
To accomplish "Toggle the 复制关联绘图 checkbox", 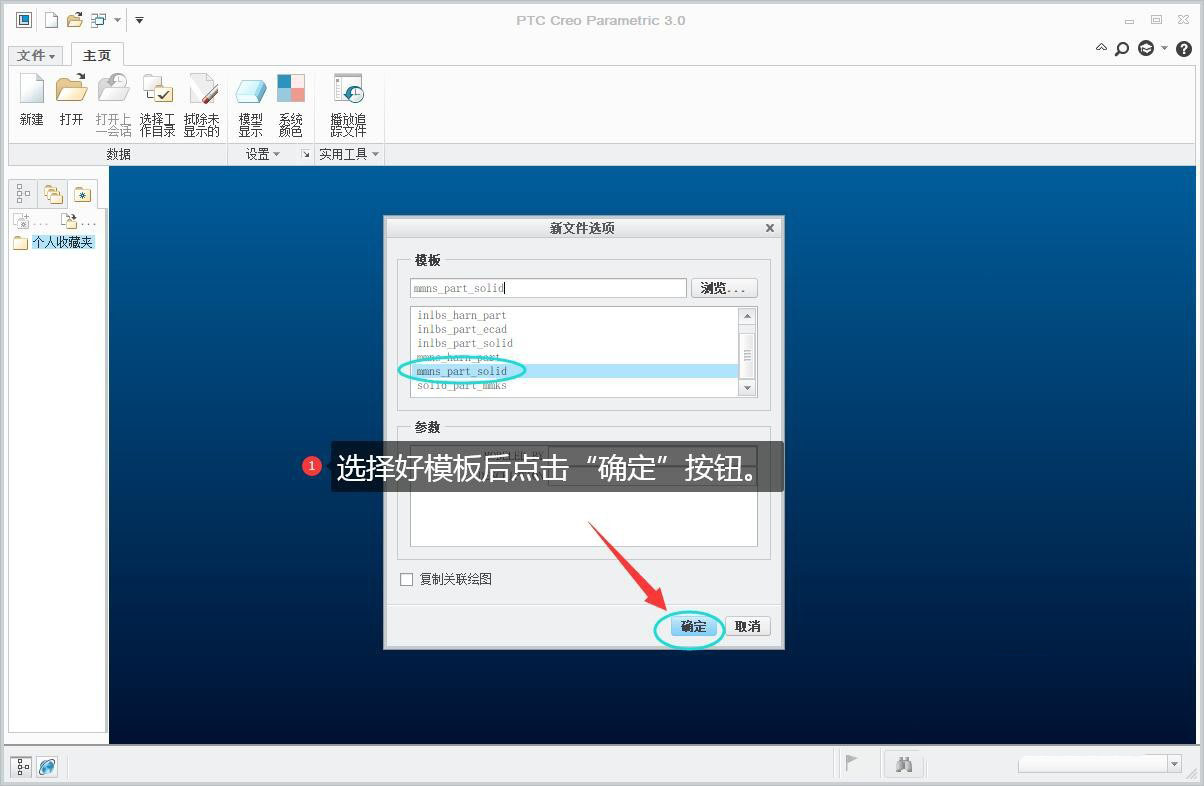I will [406, 579].
